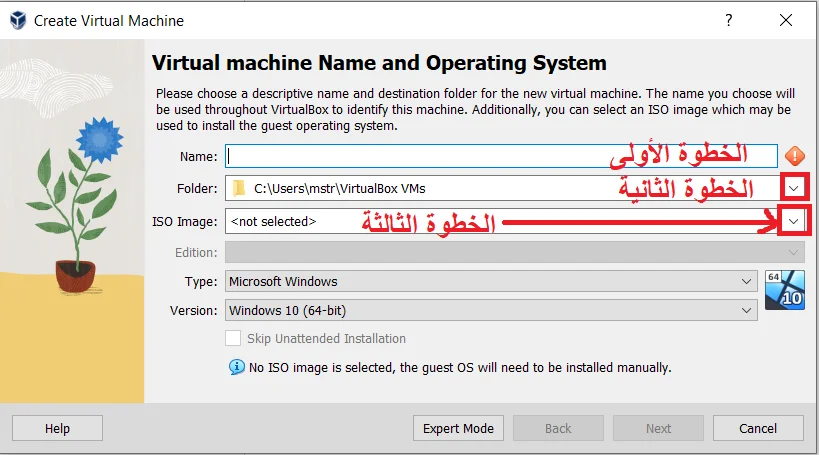
Task: Click the Windows 10 64-bit OS type icon
Action: coord(785,290)
